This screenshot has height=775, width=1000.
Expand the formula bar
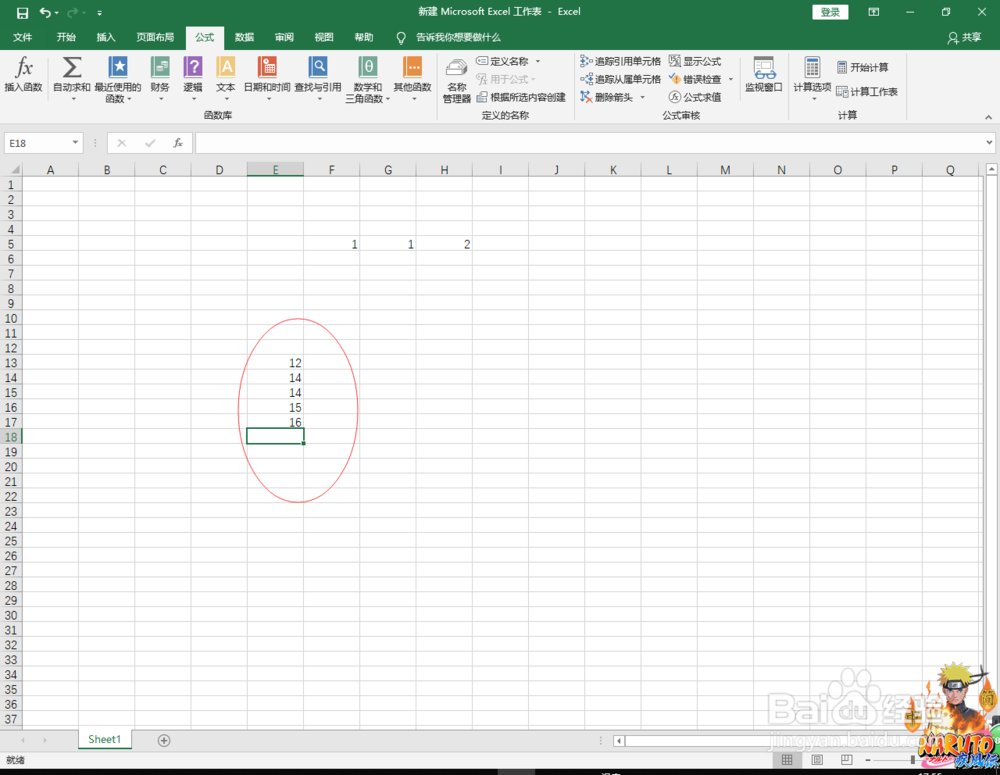pos(989,142)
